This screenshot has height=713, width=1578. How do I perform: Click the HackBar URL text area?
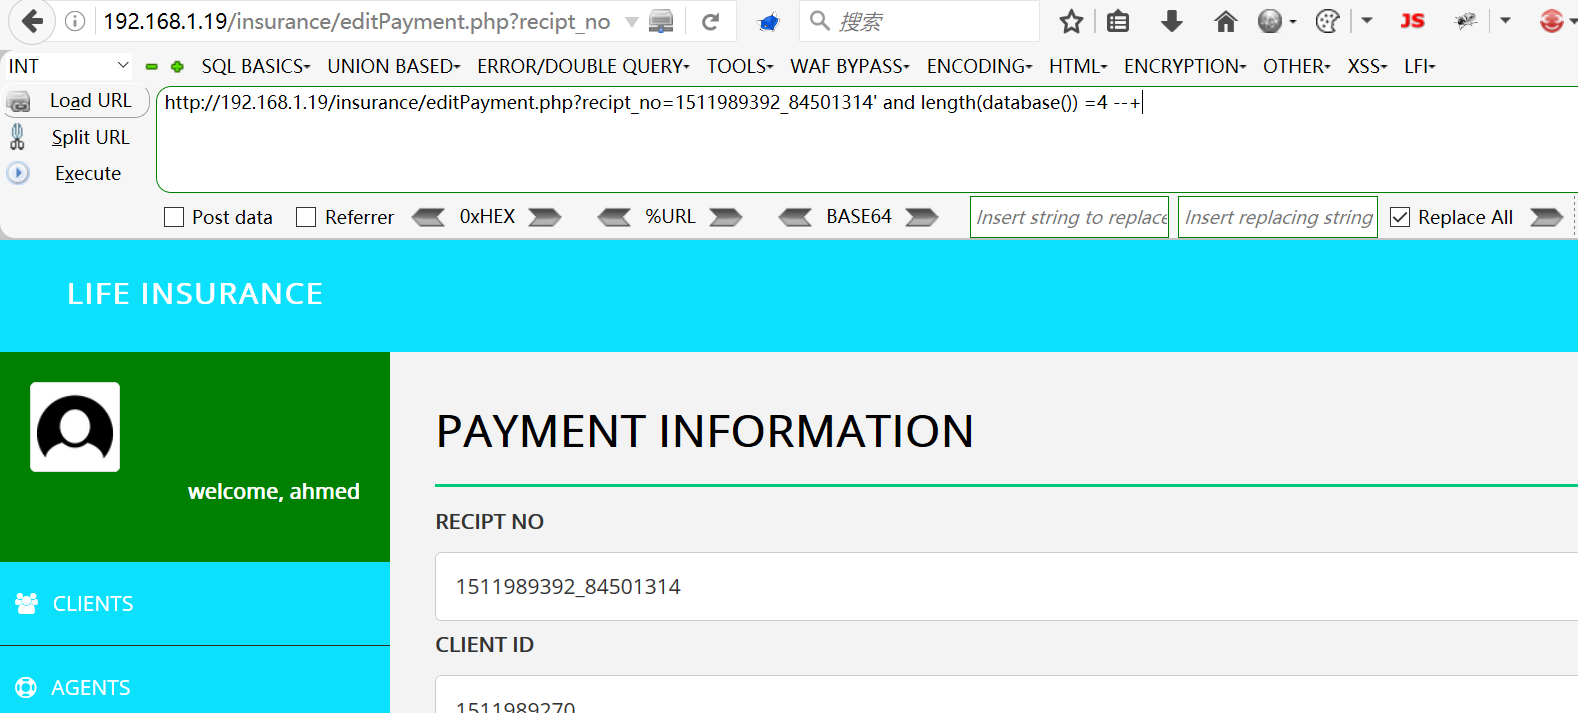(x=868, y=139)
